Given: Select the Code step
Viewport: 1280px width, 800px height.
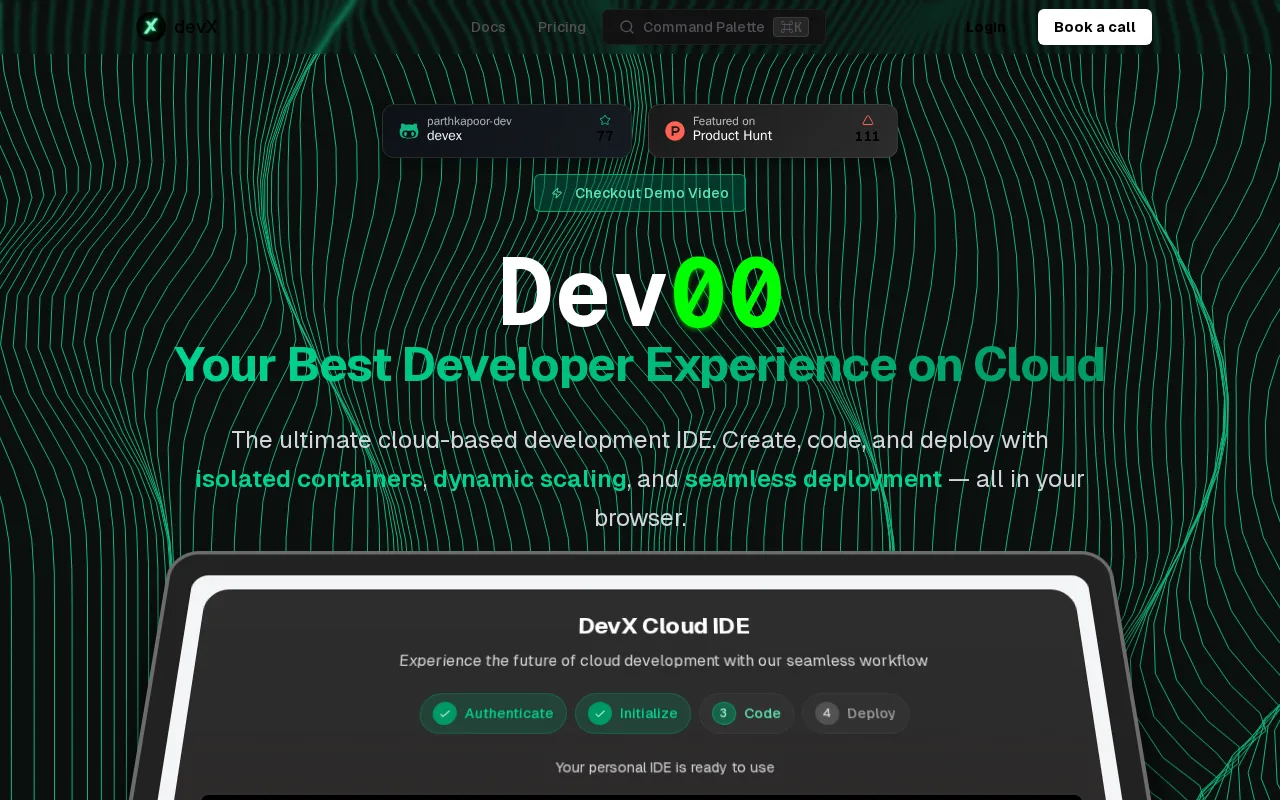Looking at the screenshot, I should [x=747, y=713].
